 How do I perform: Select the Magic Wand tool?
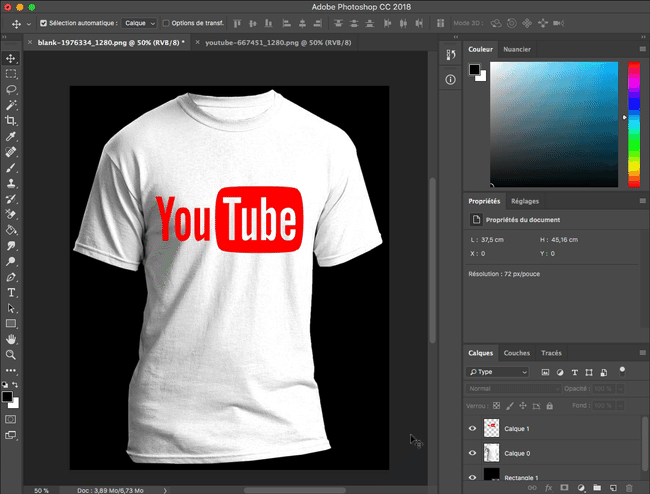pos(11,105)
